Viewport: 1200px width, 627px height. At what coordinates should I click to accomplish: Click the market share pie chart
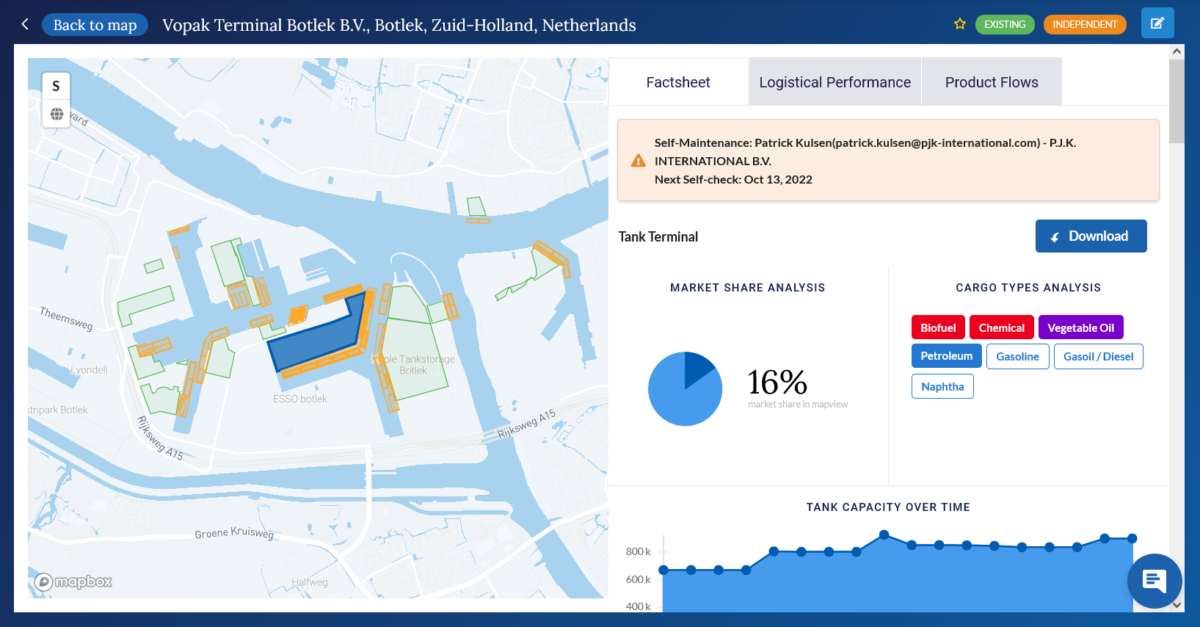click(685, 389)
